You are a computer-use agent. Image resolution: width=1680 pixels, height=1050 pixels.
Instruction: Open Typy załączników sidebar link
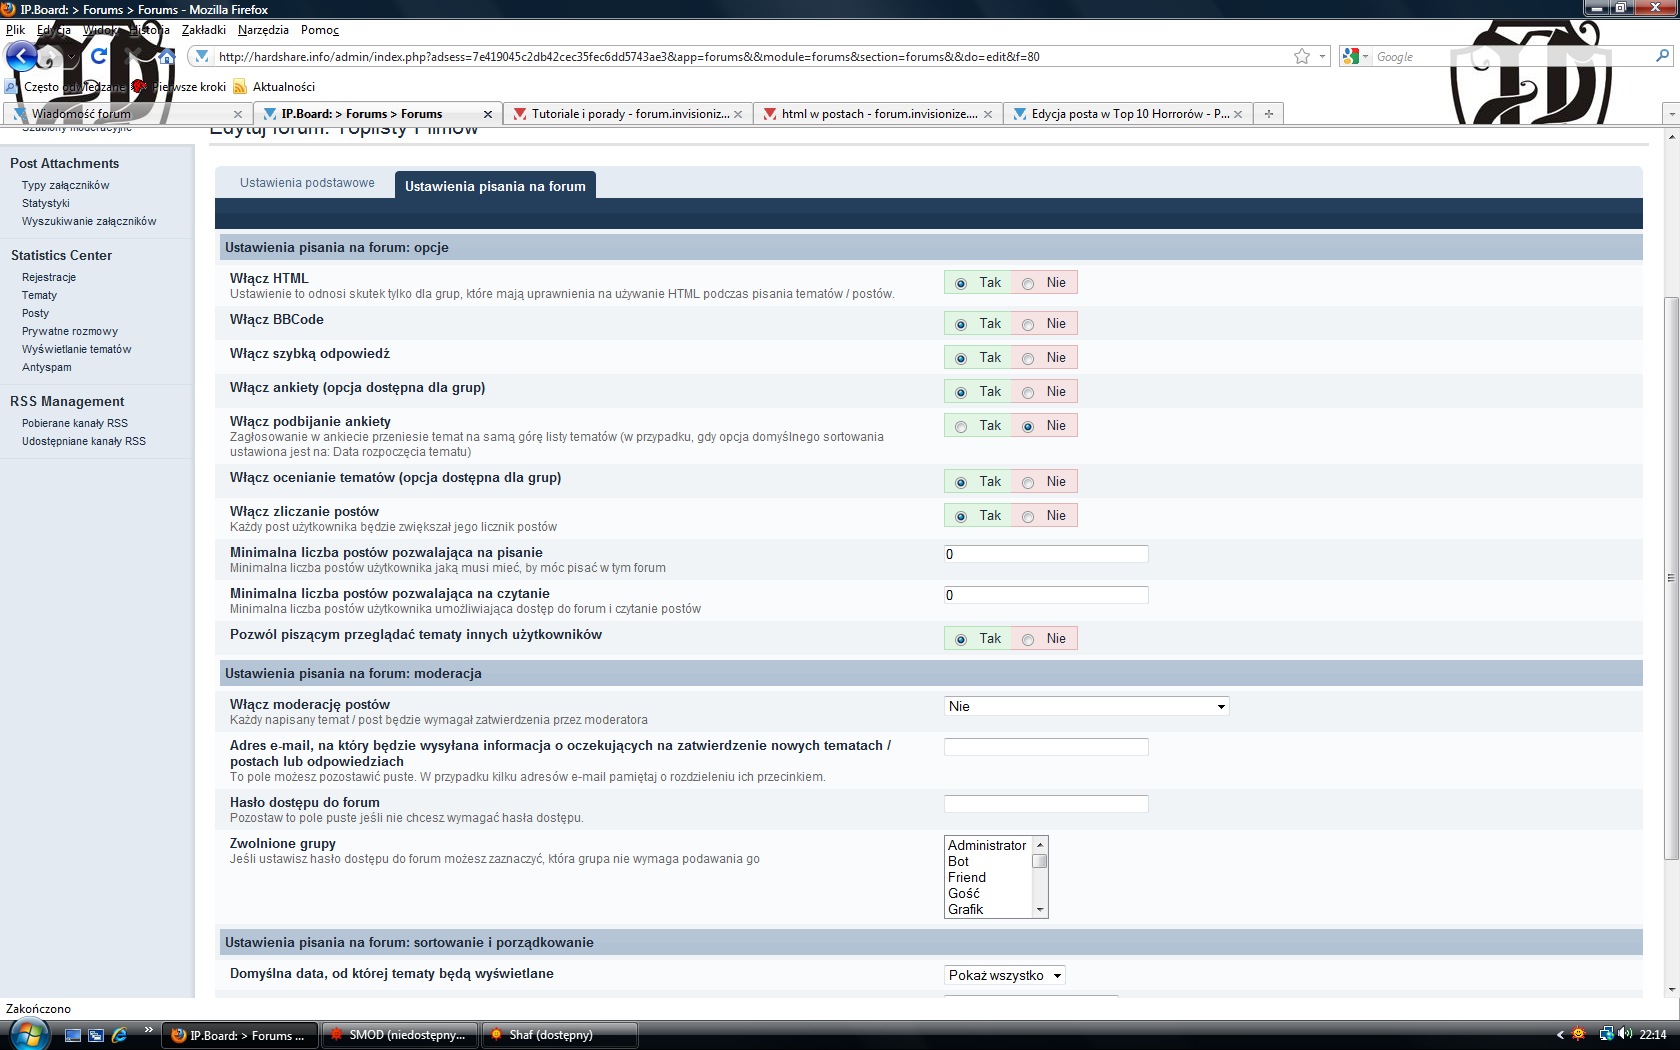(x=66, y=185)
